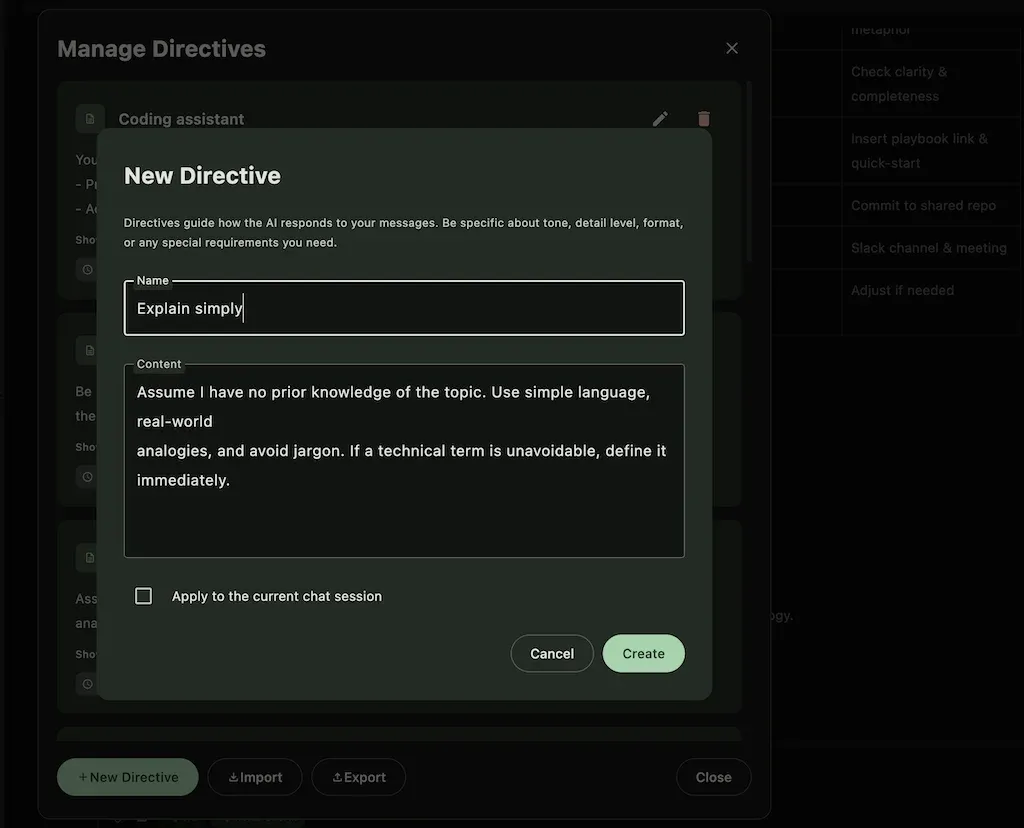Click the Name input field
The height and width of the screenshot is (828, 1024).
(404, 308)
